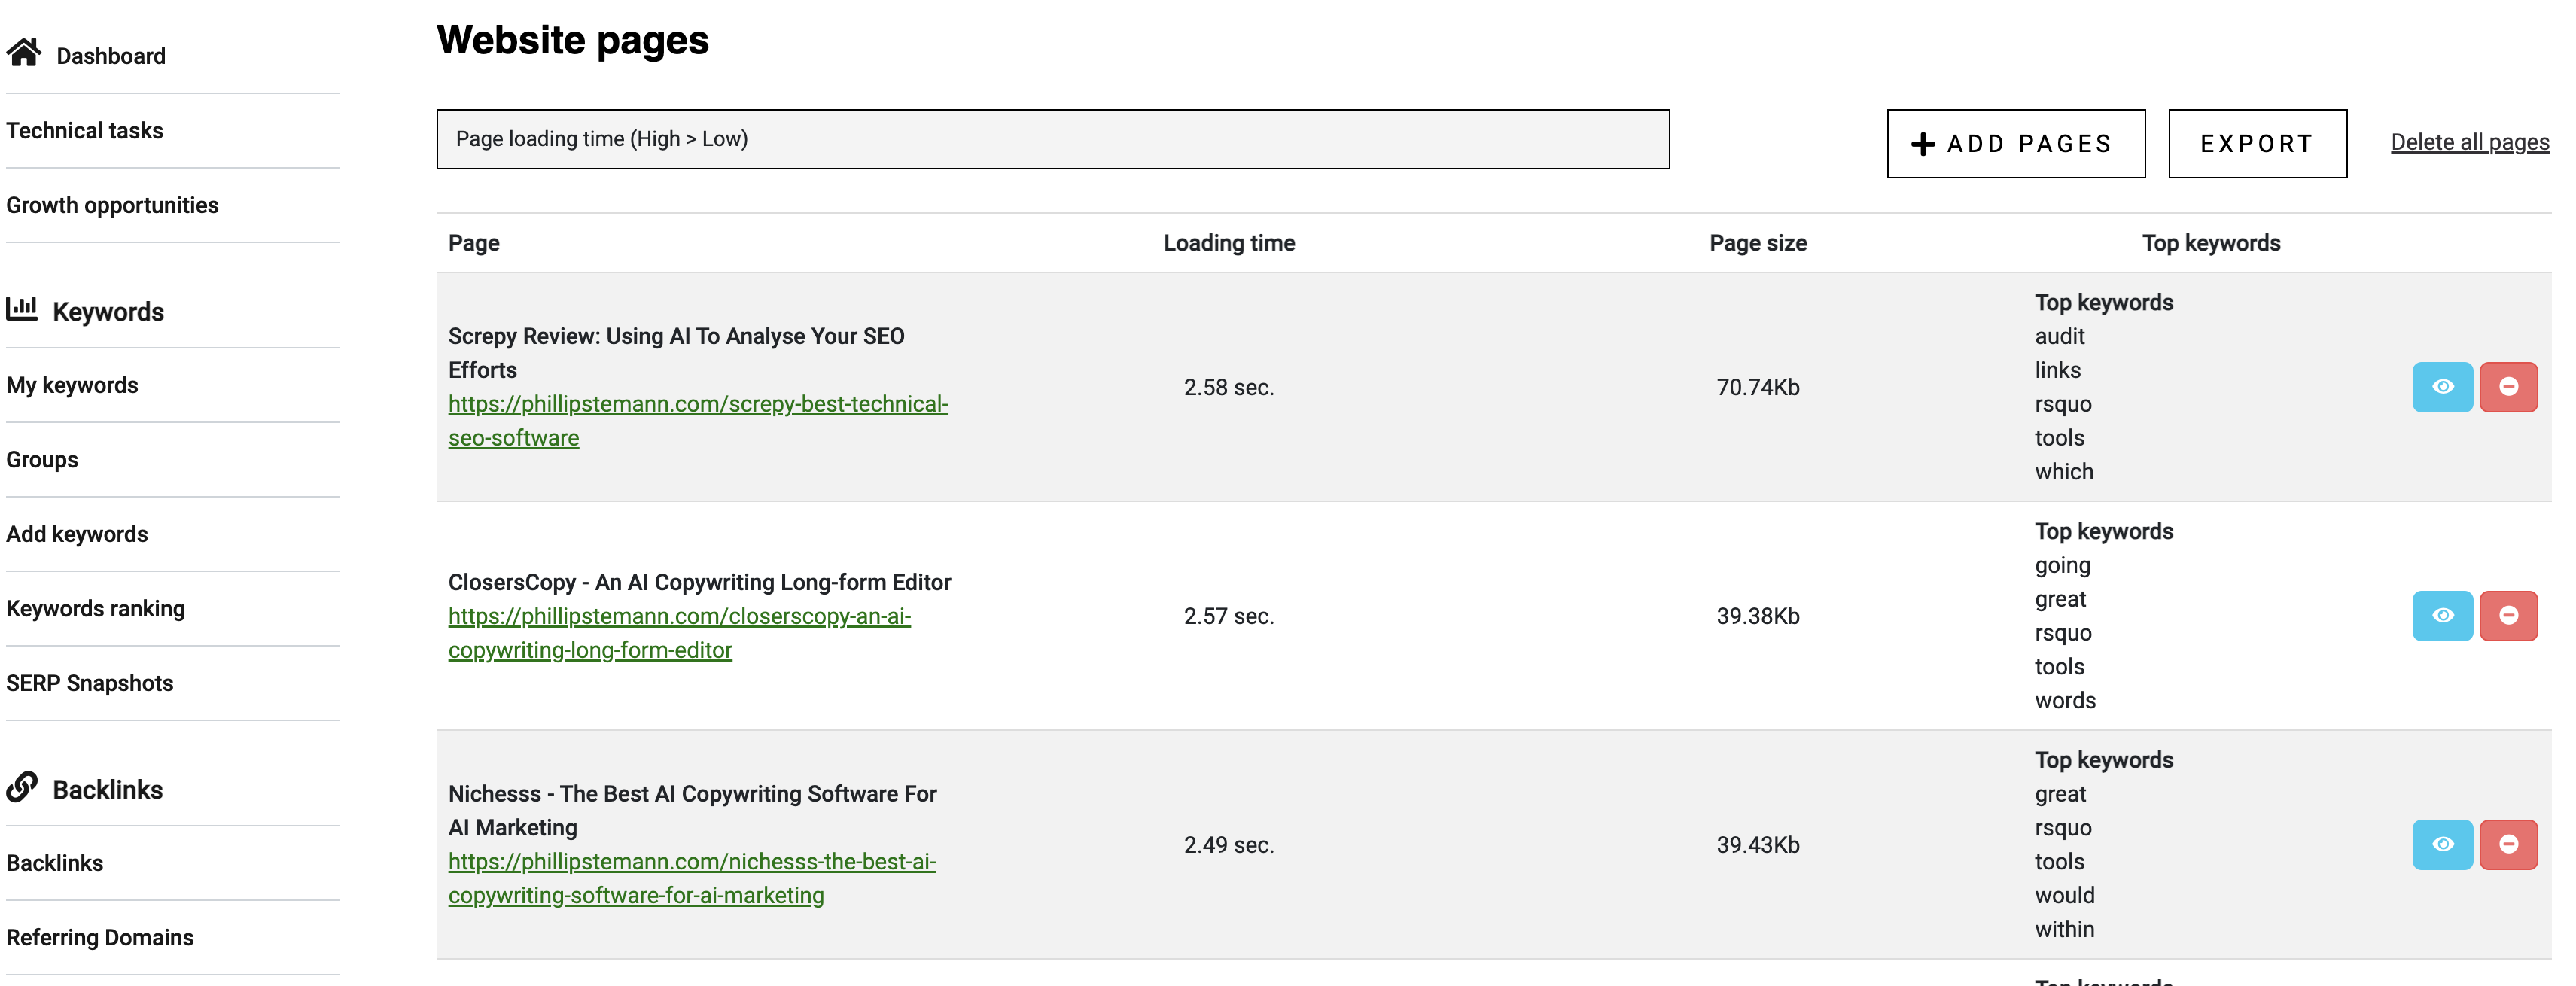Click the Keywords bar chart icon
The height and width of the screenshot is (986, 2576).
22,309
